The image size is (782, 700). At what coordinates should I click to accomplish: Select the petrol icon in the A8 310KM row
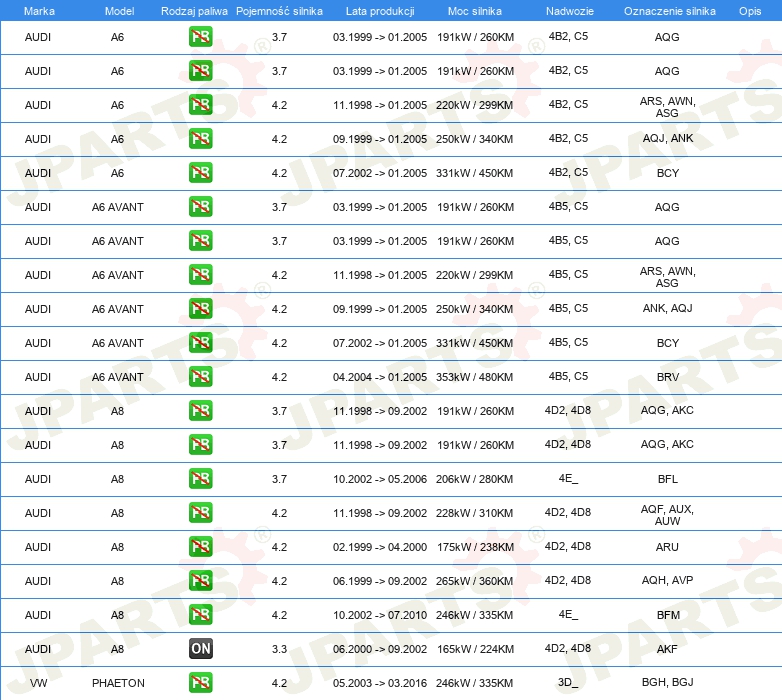click(200, 513)
